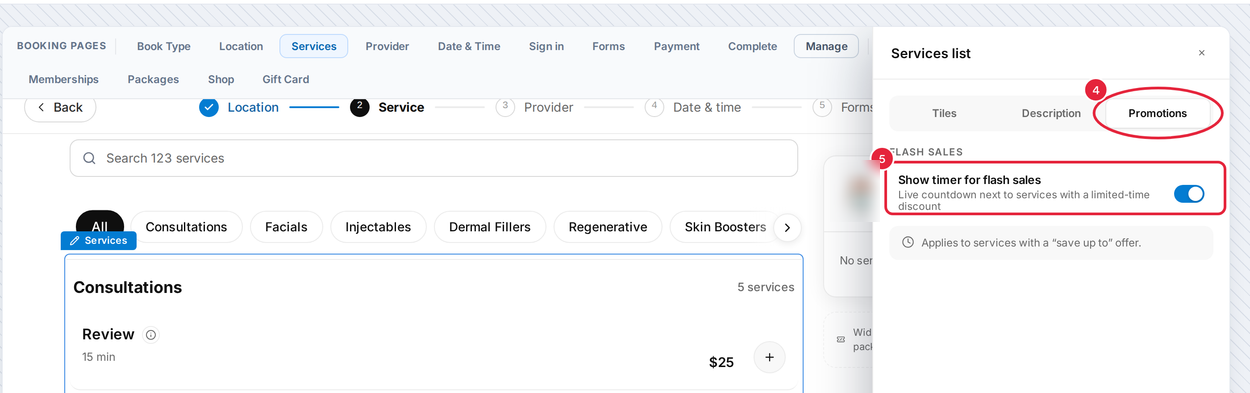1250x393 pixels.
Task: Open the Packages page
Action: tap(153, 79)
